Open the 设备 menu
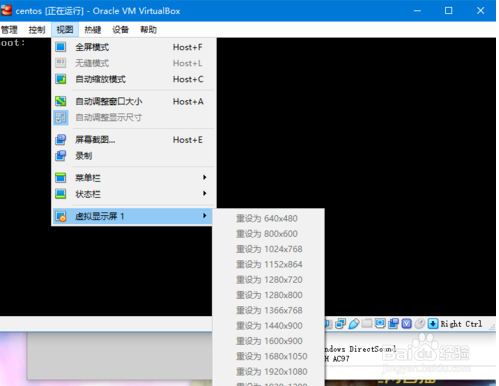The width and height of the screenshot is (499, 386). 120,30
